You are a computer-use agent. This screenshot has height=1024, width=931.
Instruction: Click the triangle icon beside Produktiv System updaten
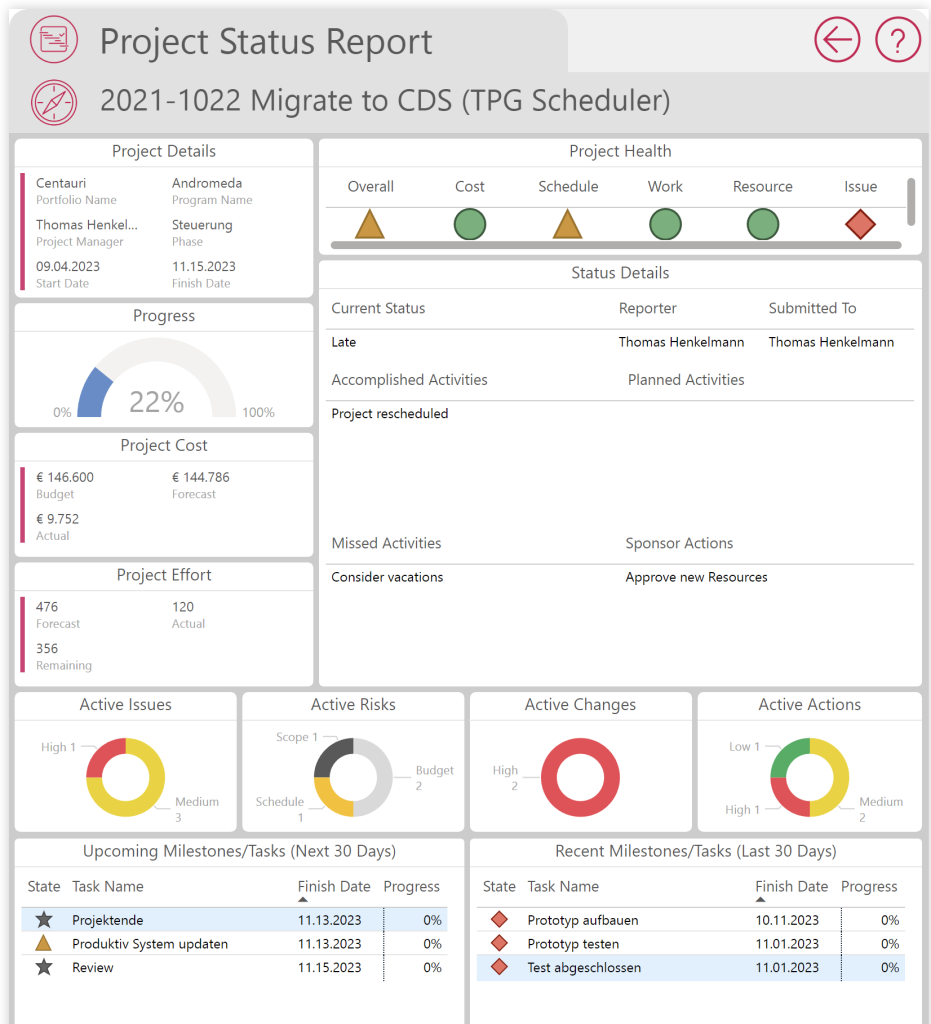click(43, 944)
